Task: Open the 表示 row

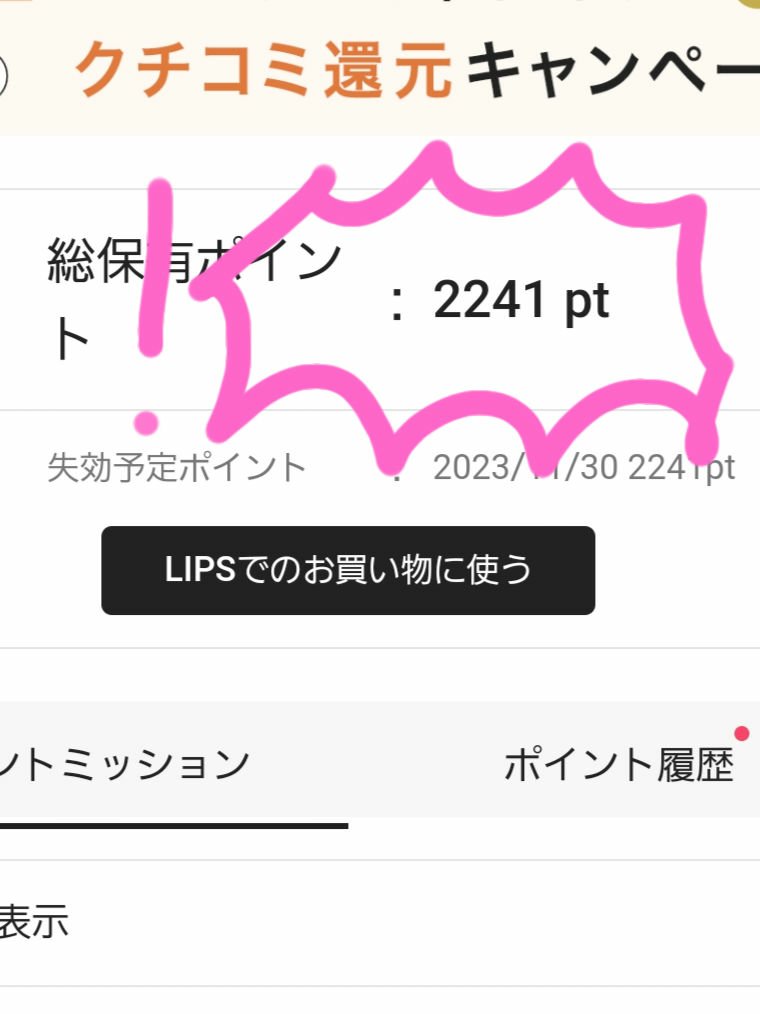Action: pos(380,923)
